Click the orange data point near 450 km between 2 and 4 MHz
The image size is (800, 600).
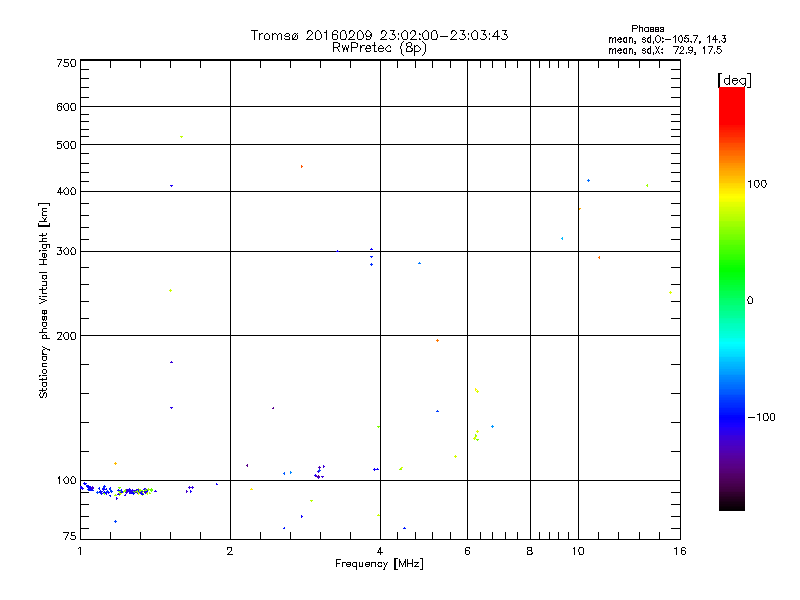coord(302,166)
